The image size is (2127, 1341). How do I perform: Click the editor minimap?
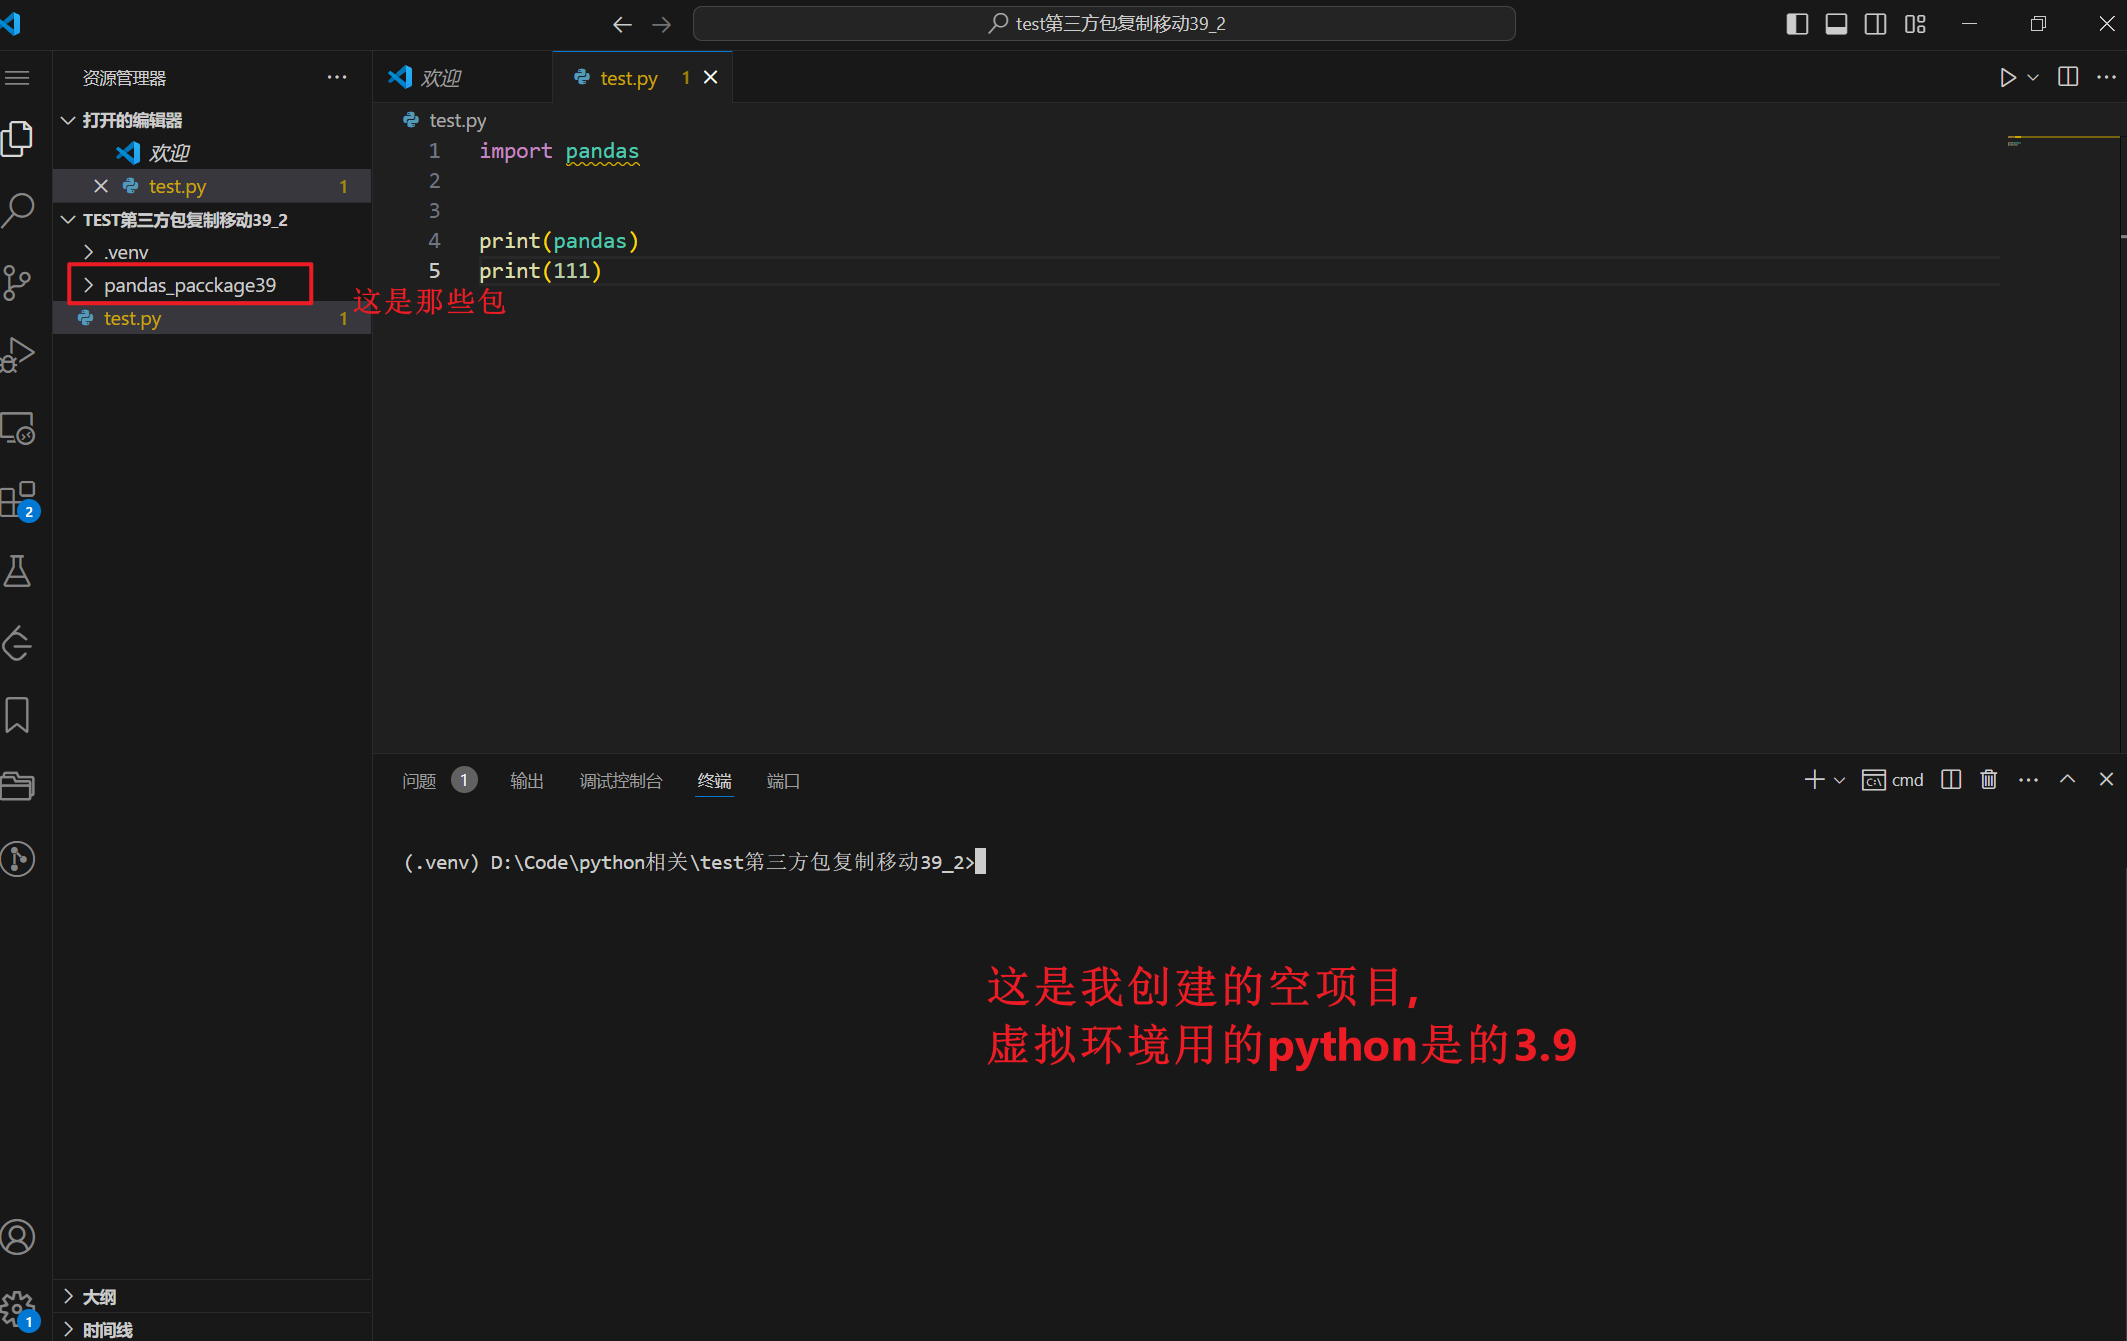click(x=2062, y=140)
